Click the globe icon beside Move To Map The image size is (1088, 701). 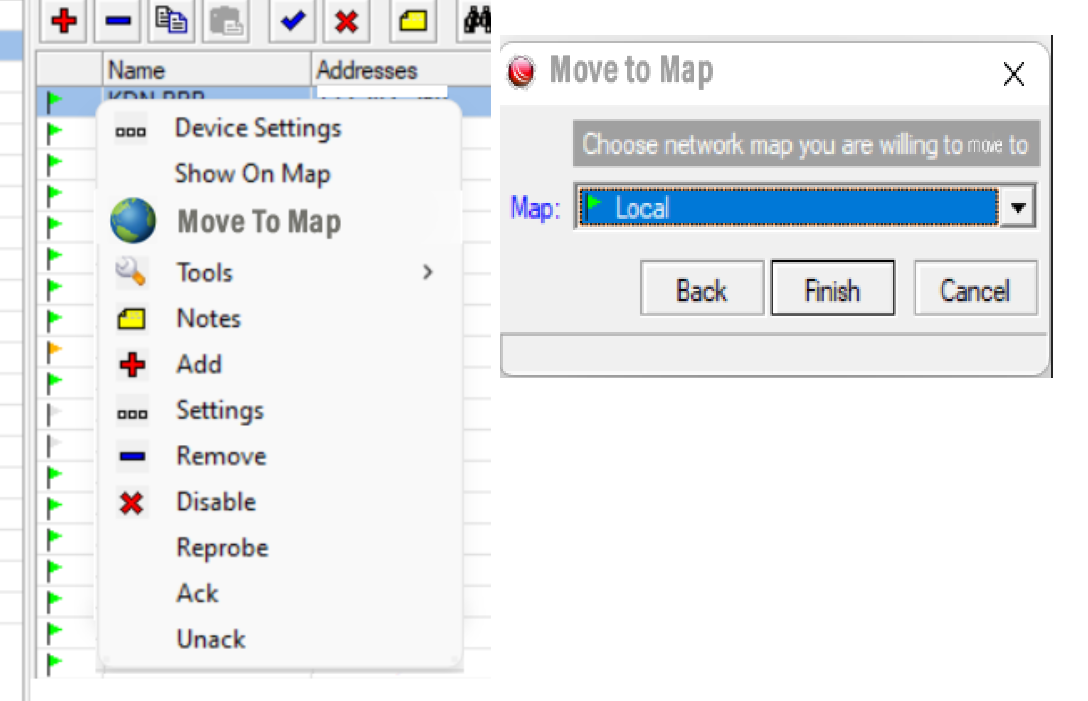click(x=133, y=221)
